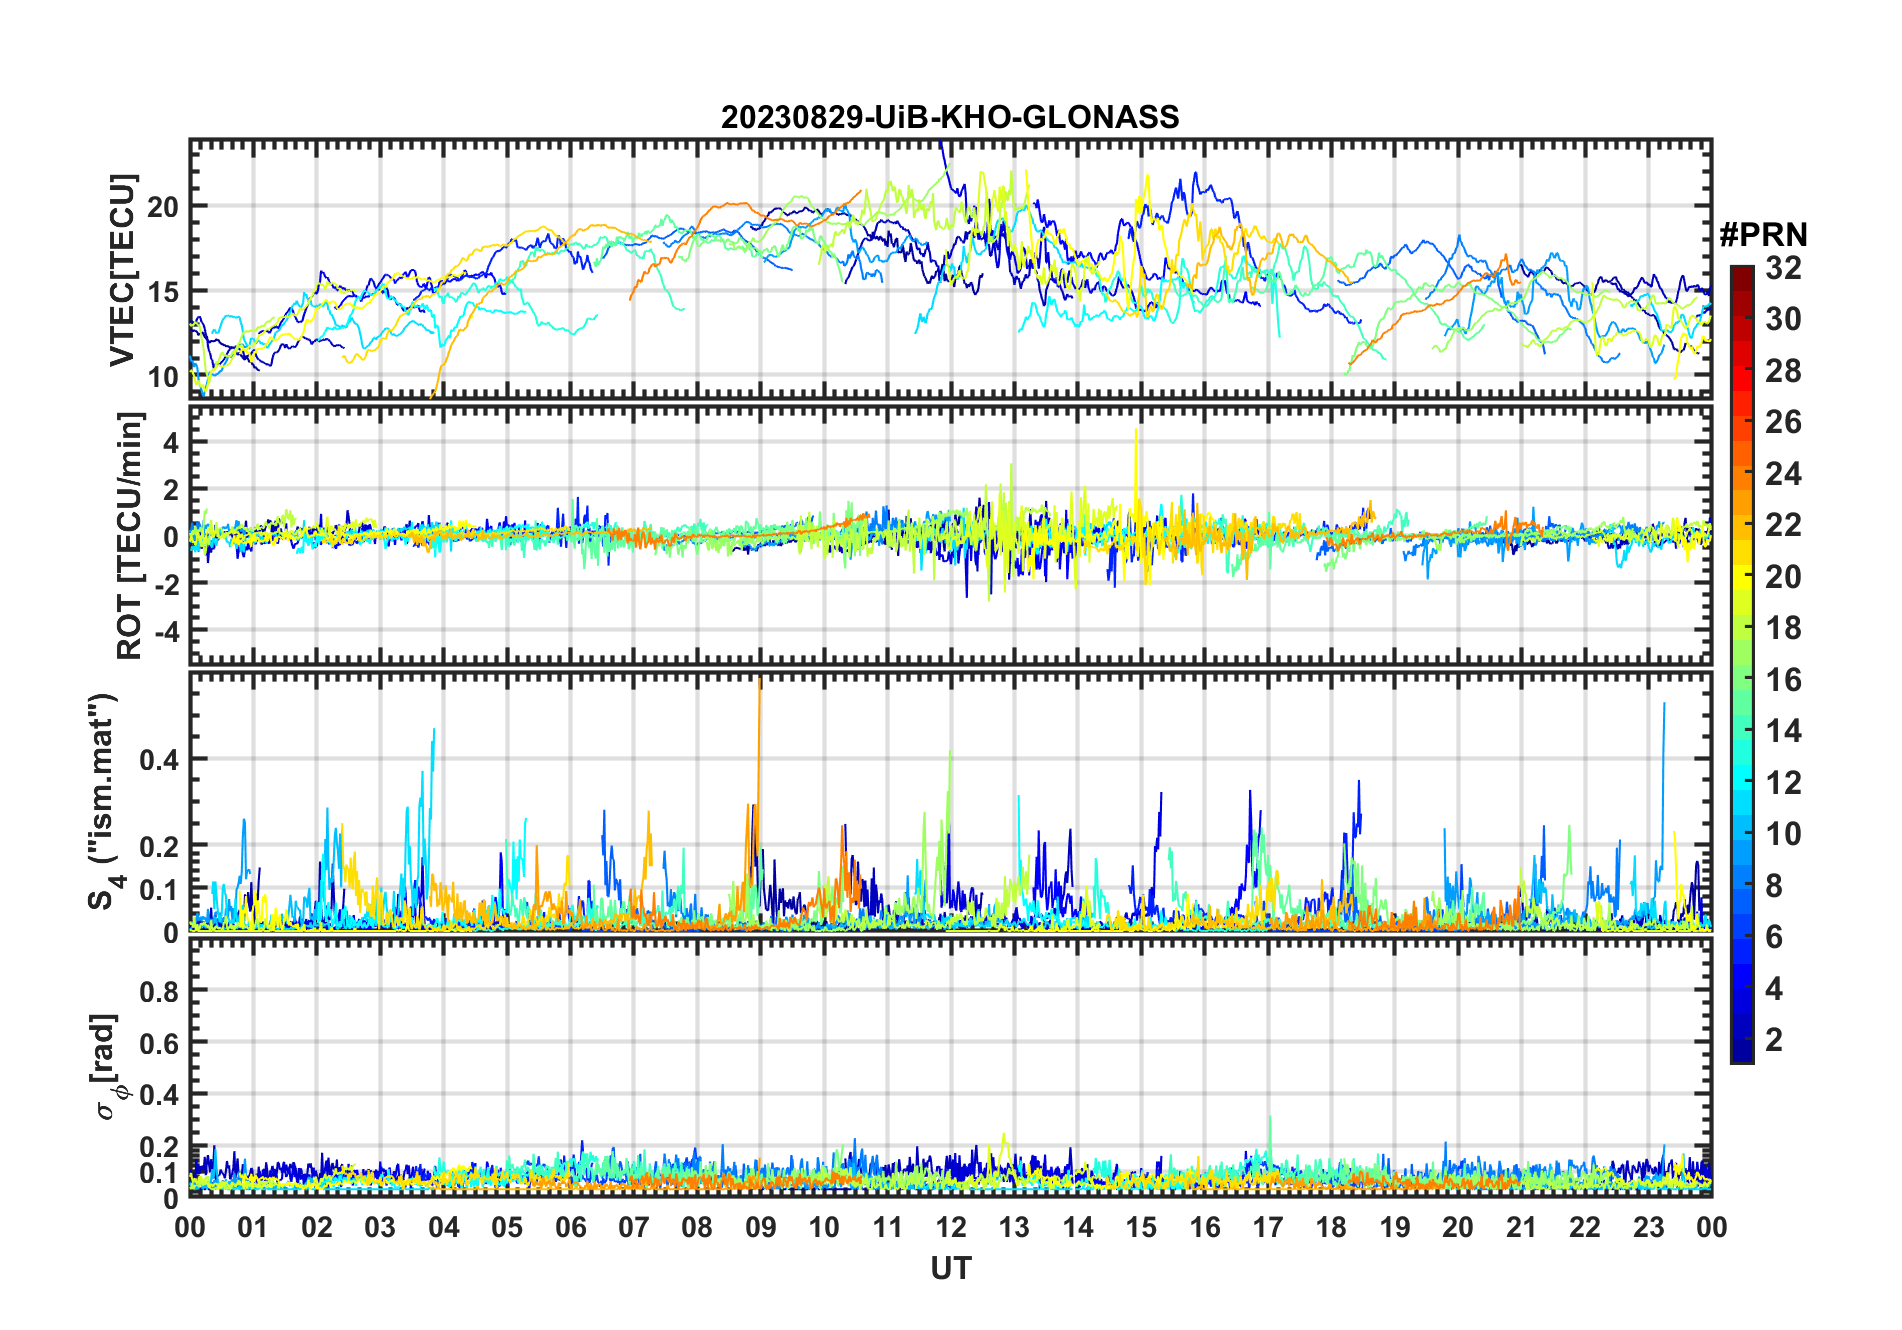Click the 10 tick label on the VTEC axis
This screenshot has width=1902, height=1330.
point(163,377)
